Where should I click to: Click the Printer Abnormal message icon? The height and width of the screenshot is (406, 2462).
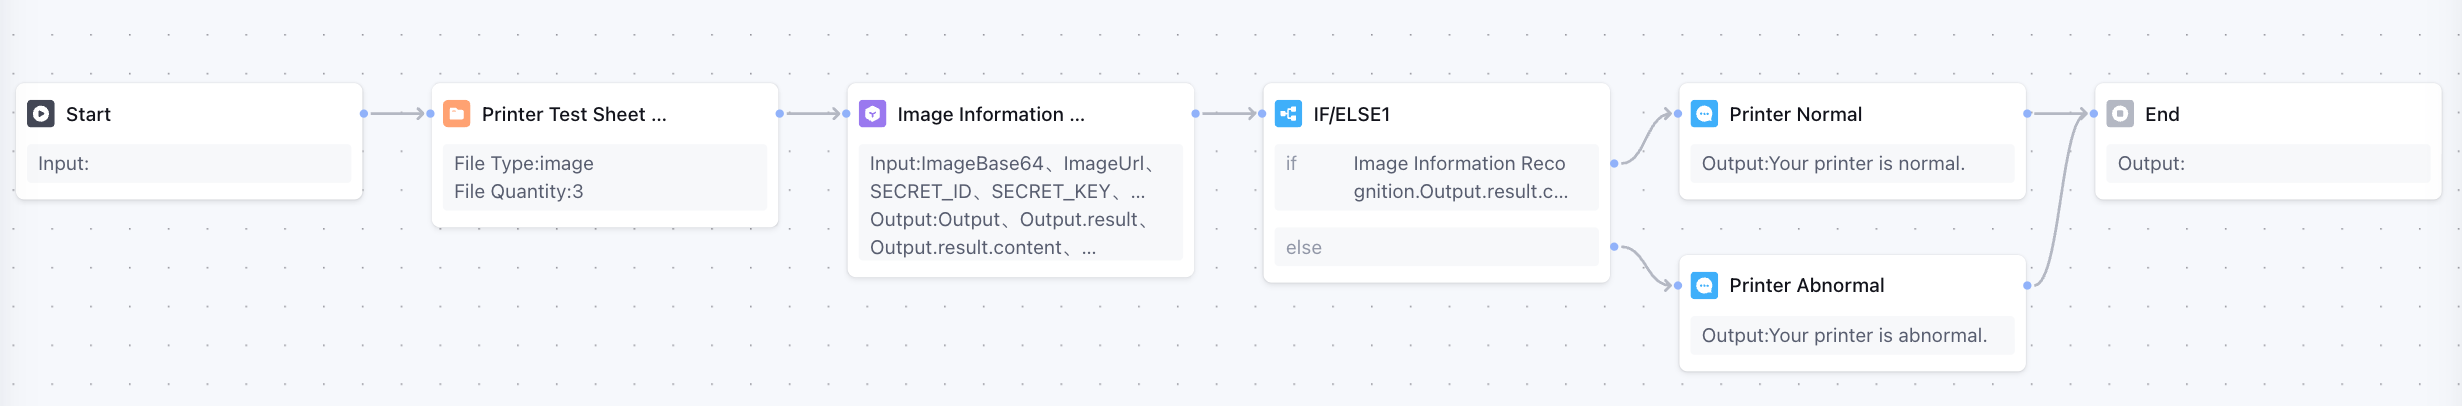coord(1704,285)
